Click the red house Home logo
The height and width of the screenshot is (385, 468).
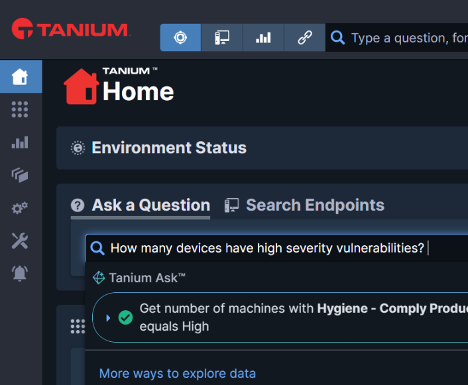[x=81, y=86]
